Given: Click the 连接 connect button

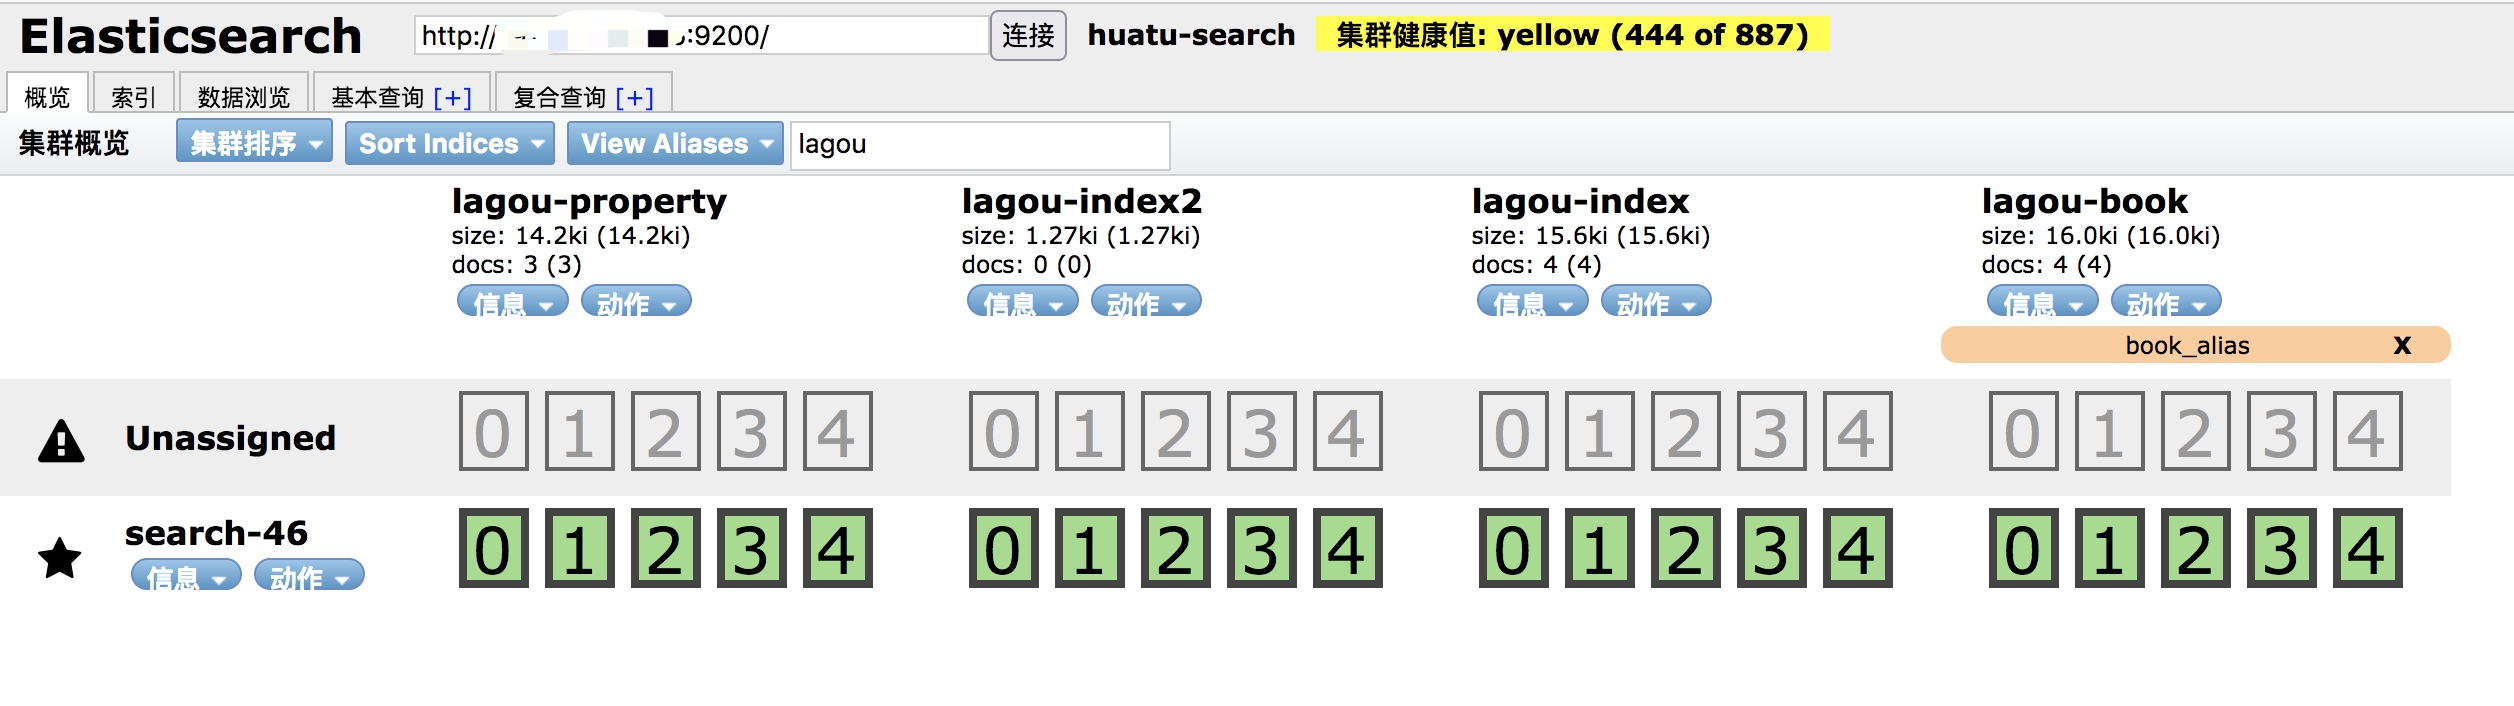Looking at the screenshot, I should click(x=1028, y=36).
